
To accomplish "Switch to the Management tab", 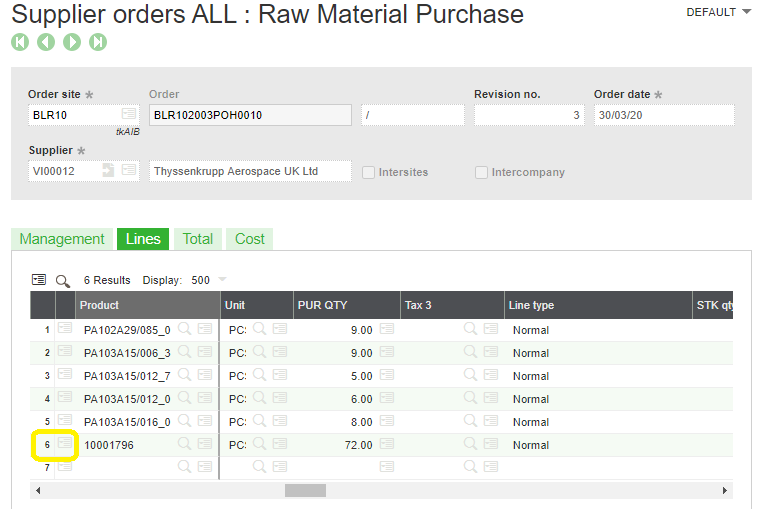I will pos(62,239).
